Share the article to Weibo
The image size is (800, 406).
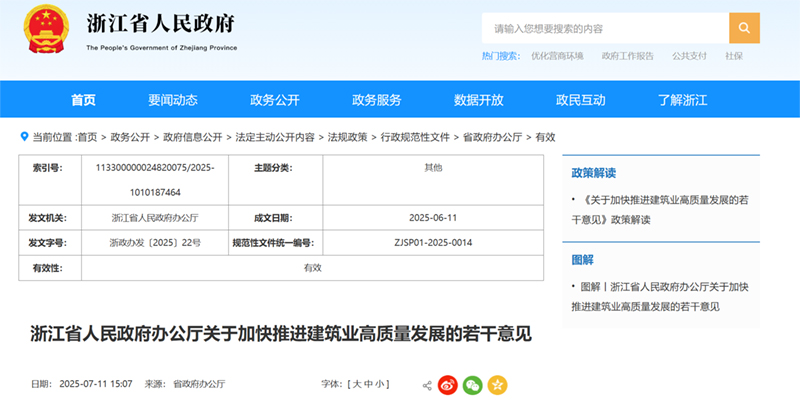coord(449,384)
